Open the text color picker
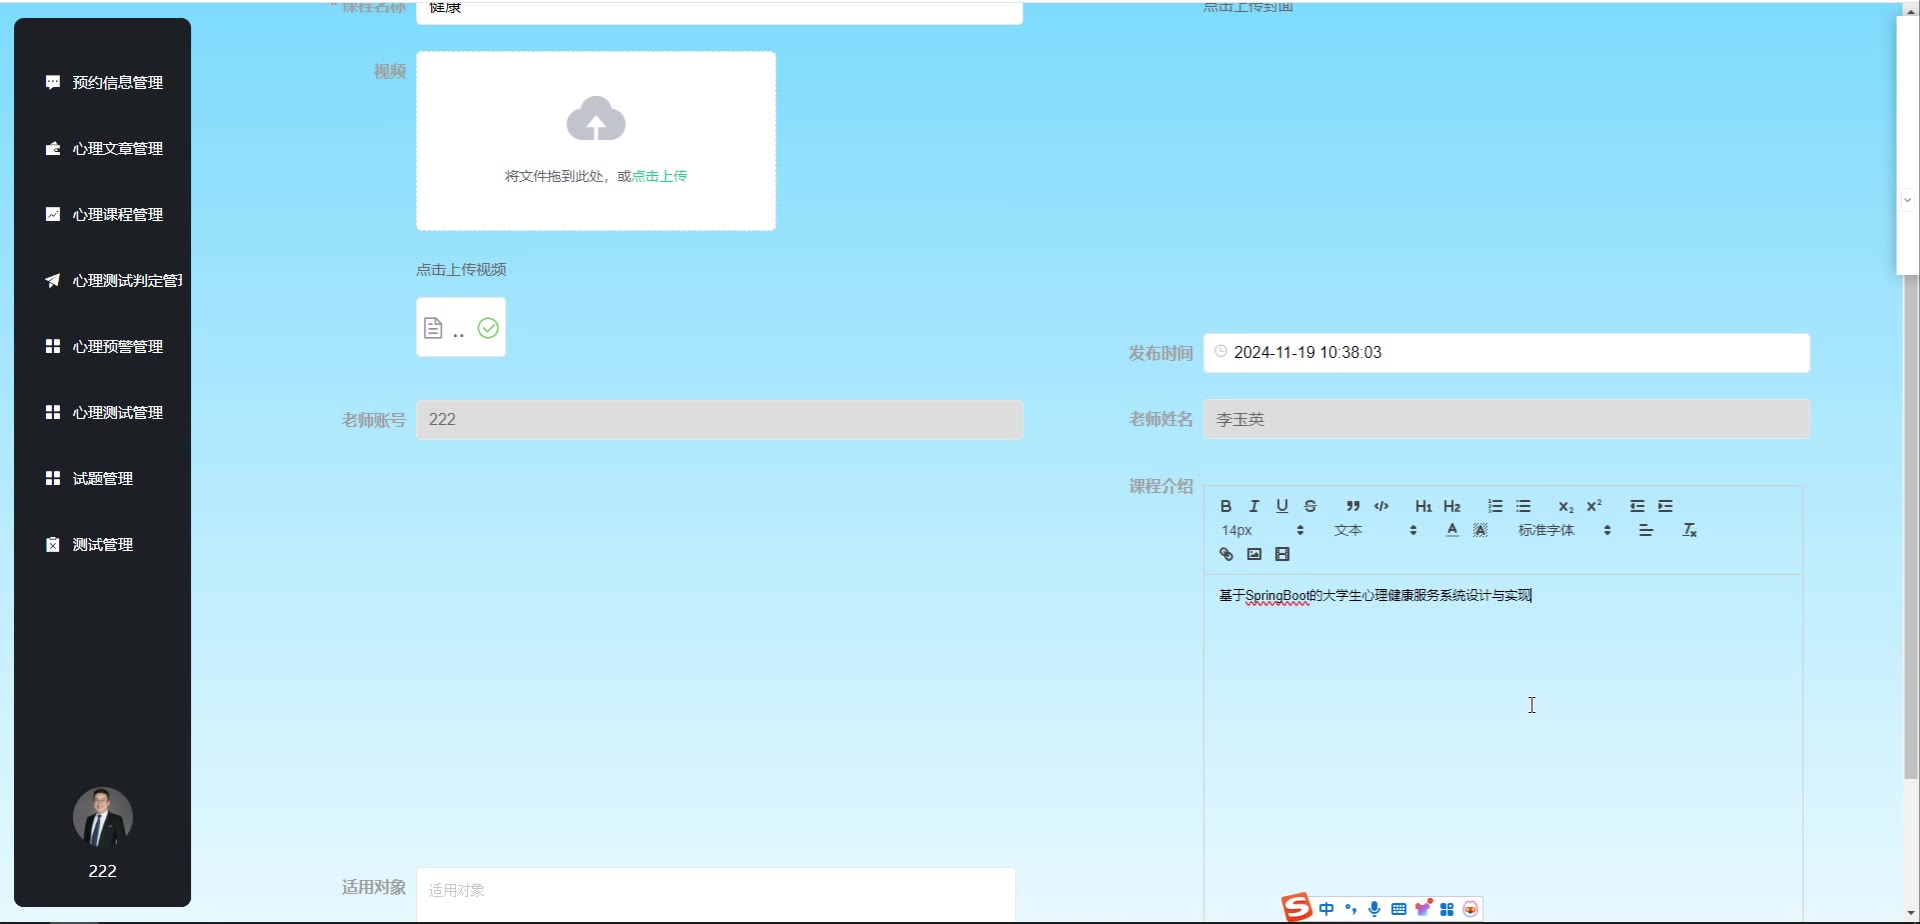 (x=1452, y=530)
